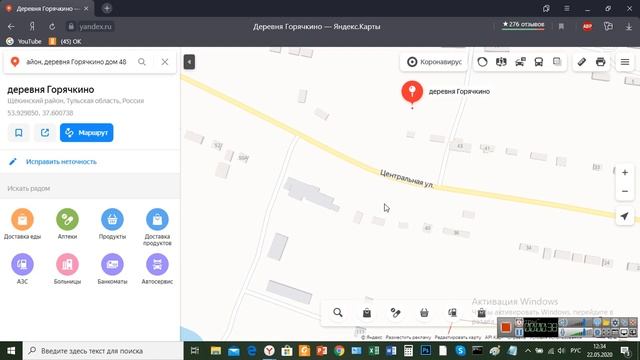Viewport: 640px width, 360px height.
Task: Open the browser settings menu icon
Action: 567,8
